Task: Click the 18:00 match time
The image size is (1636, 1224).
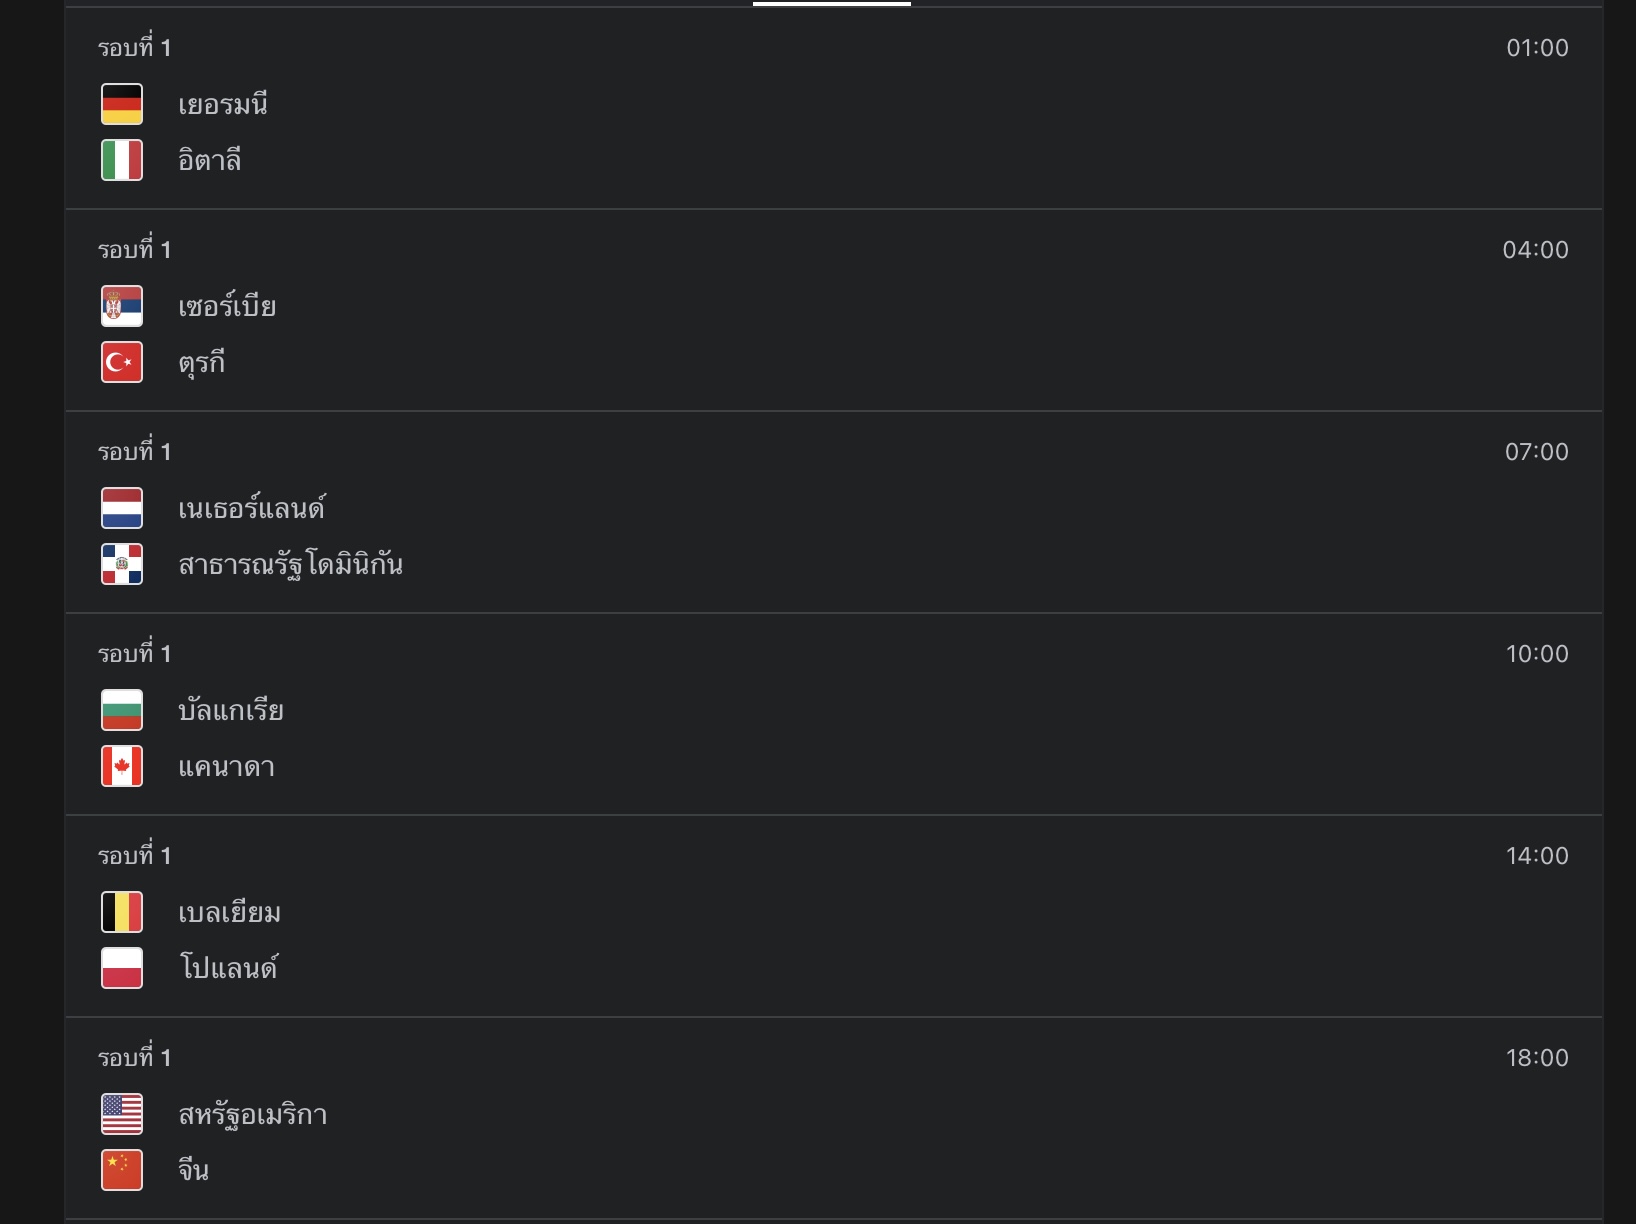Action: click(1537, 1058)
